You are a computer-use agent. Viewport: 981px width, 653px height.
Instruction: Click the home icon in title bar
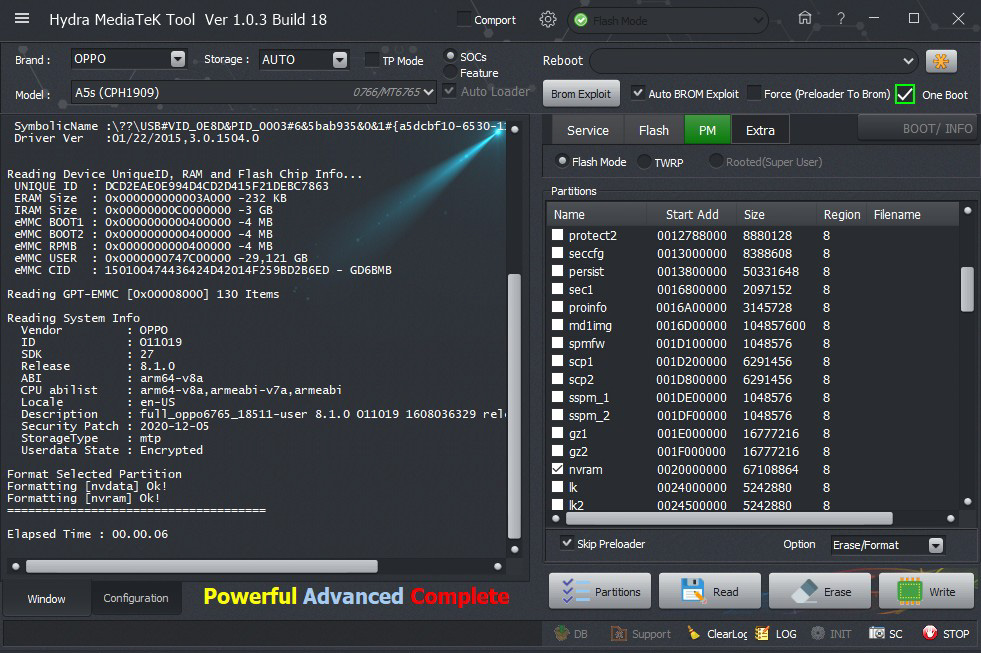click(805, 18)
